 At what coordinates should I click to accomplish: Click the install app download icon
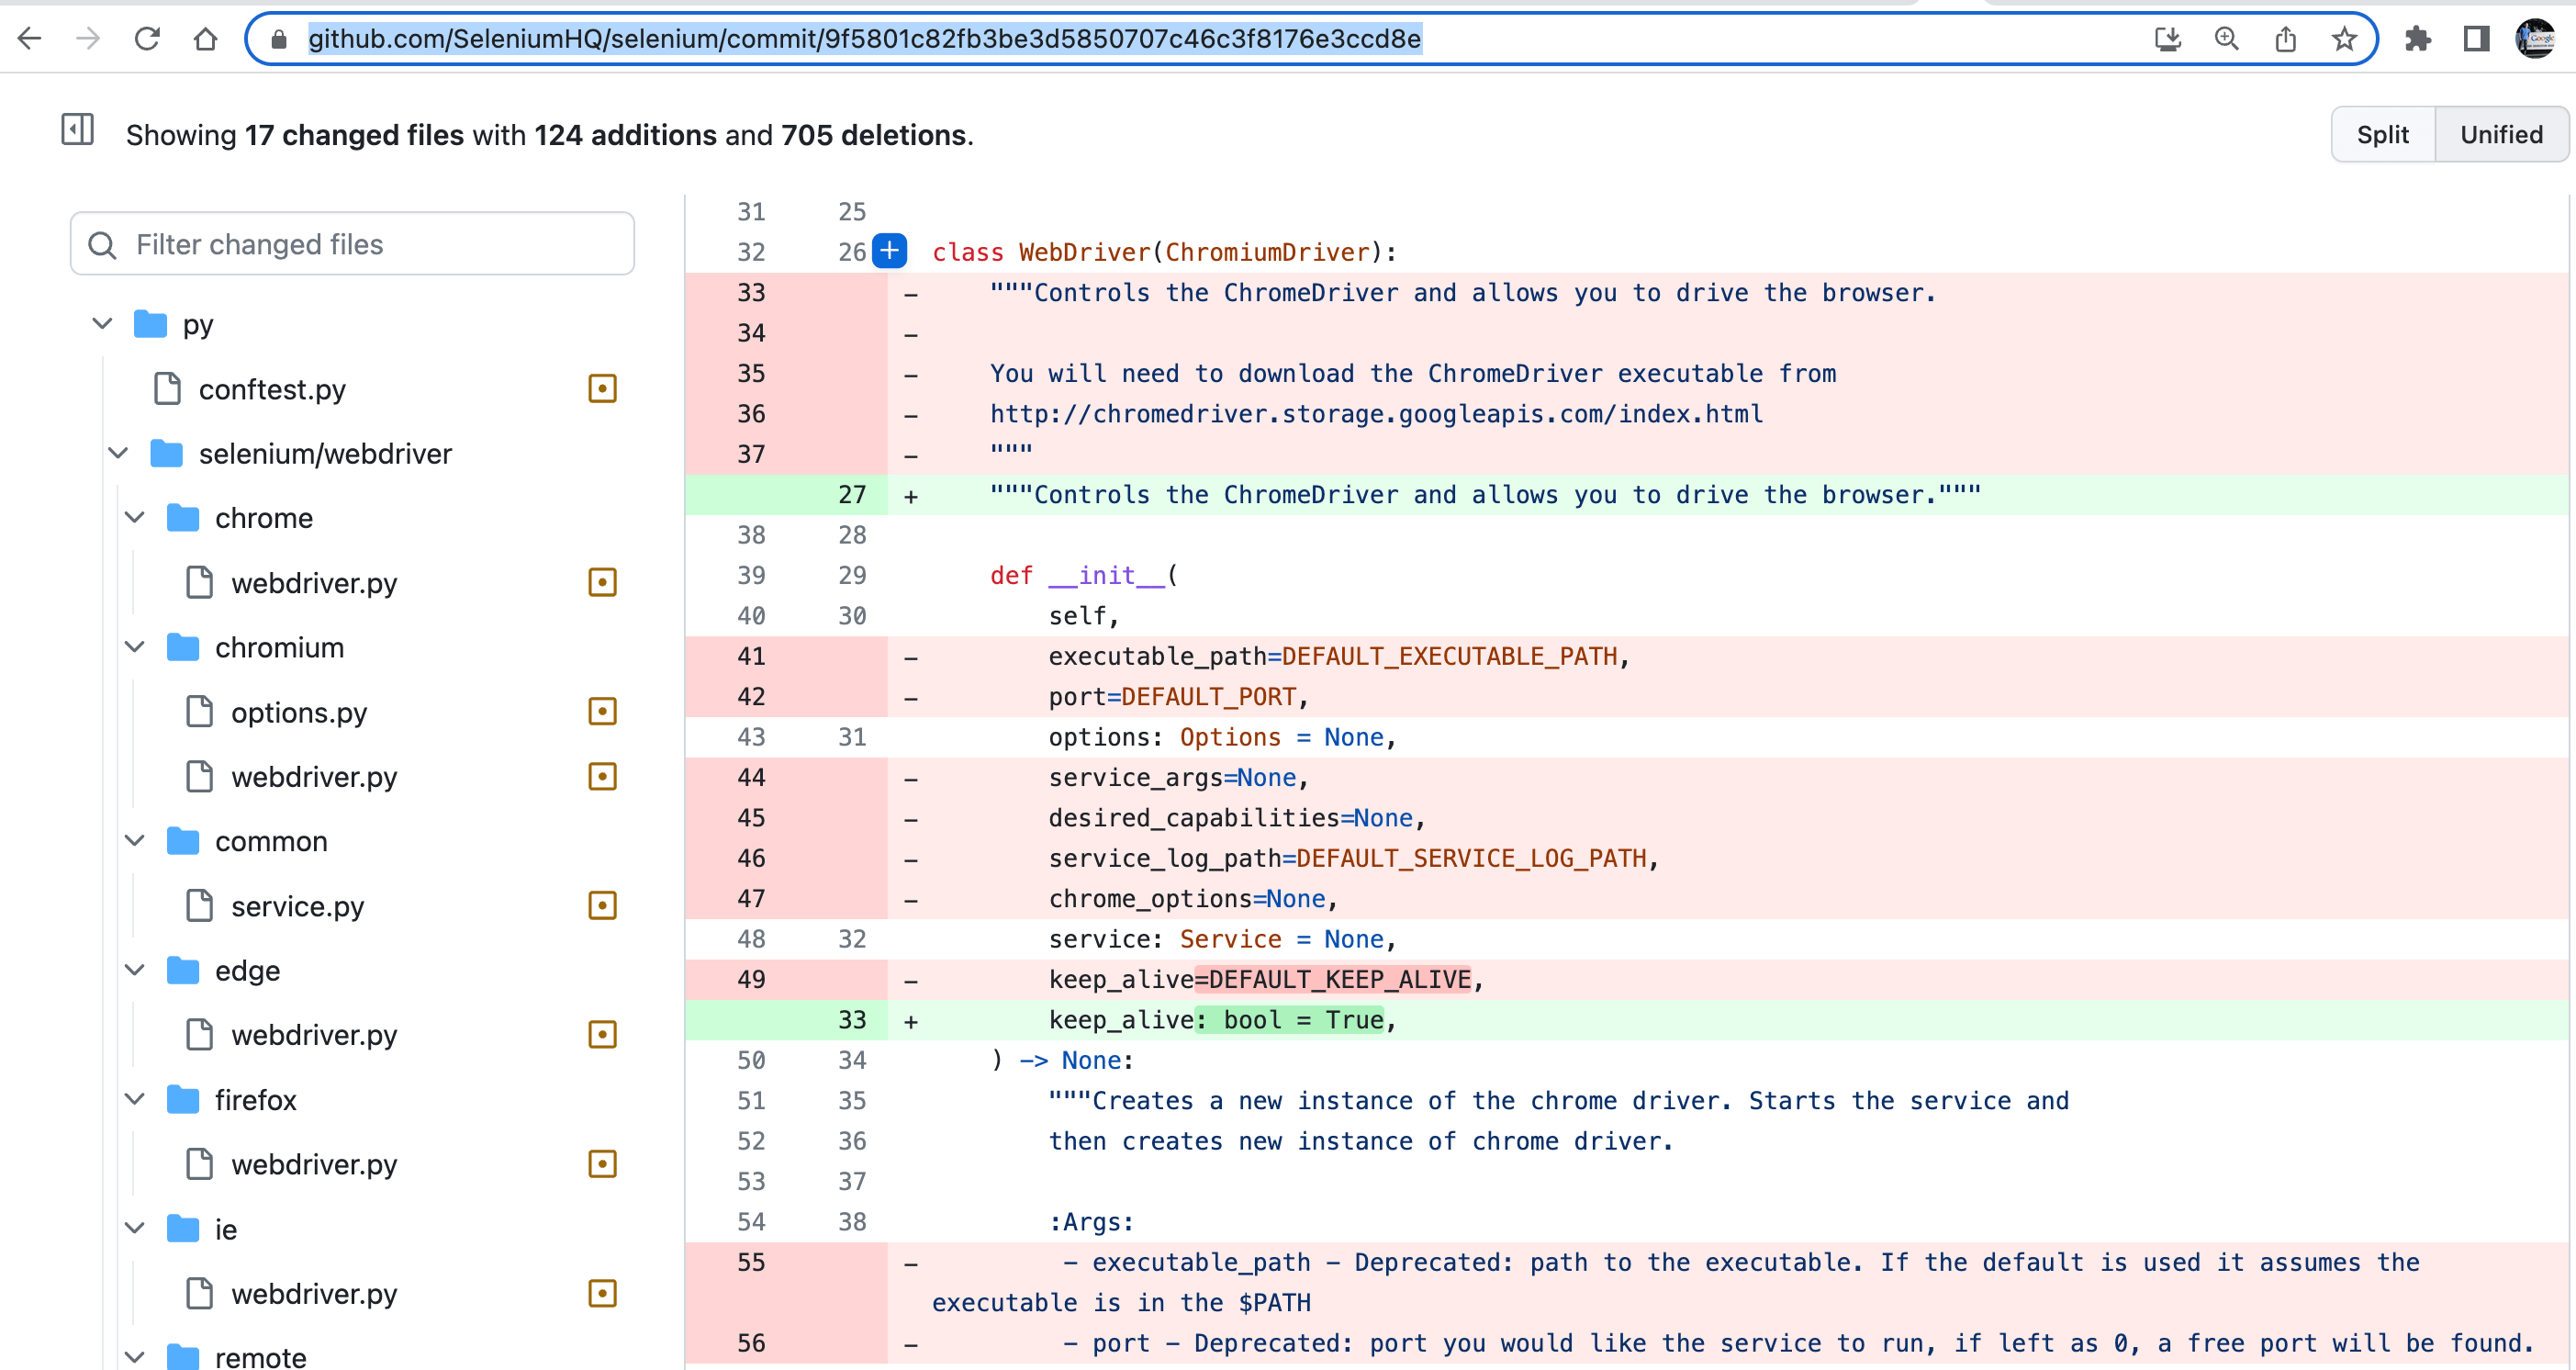tap(2167, 39)
